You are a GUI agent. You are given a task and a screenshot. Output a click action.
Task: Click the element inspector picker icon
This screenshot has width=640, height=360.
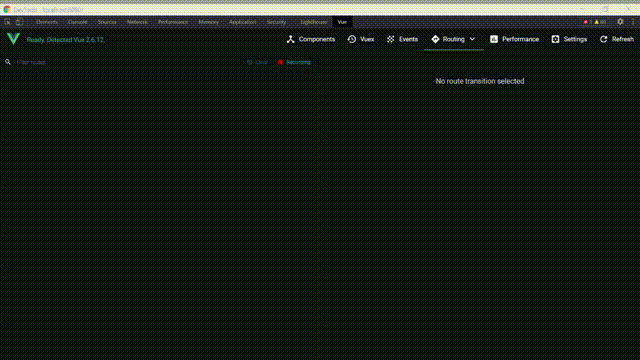click(x=7, y=22)
